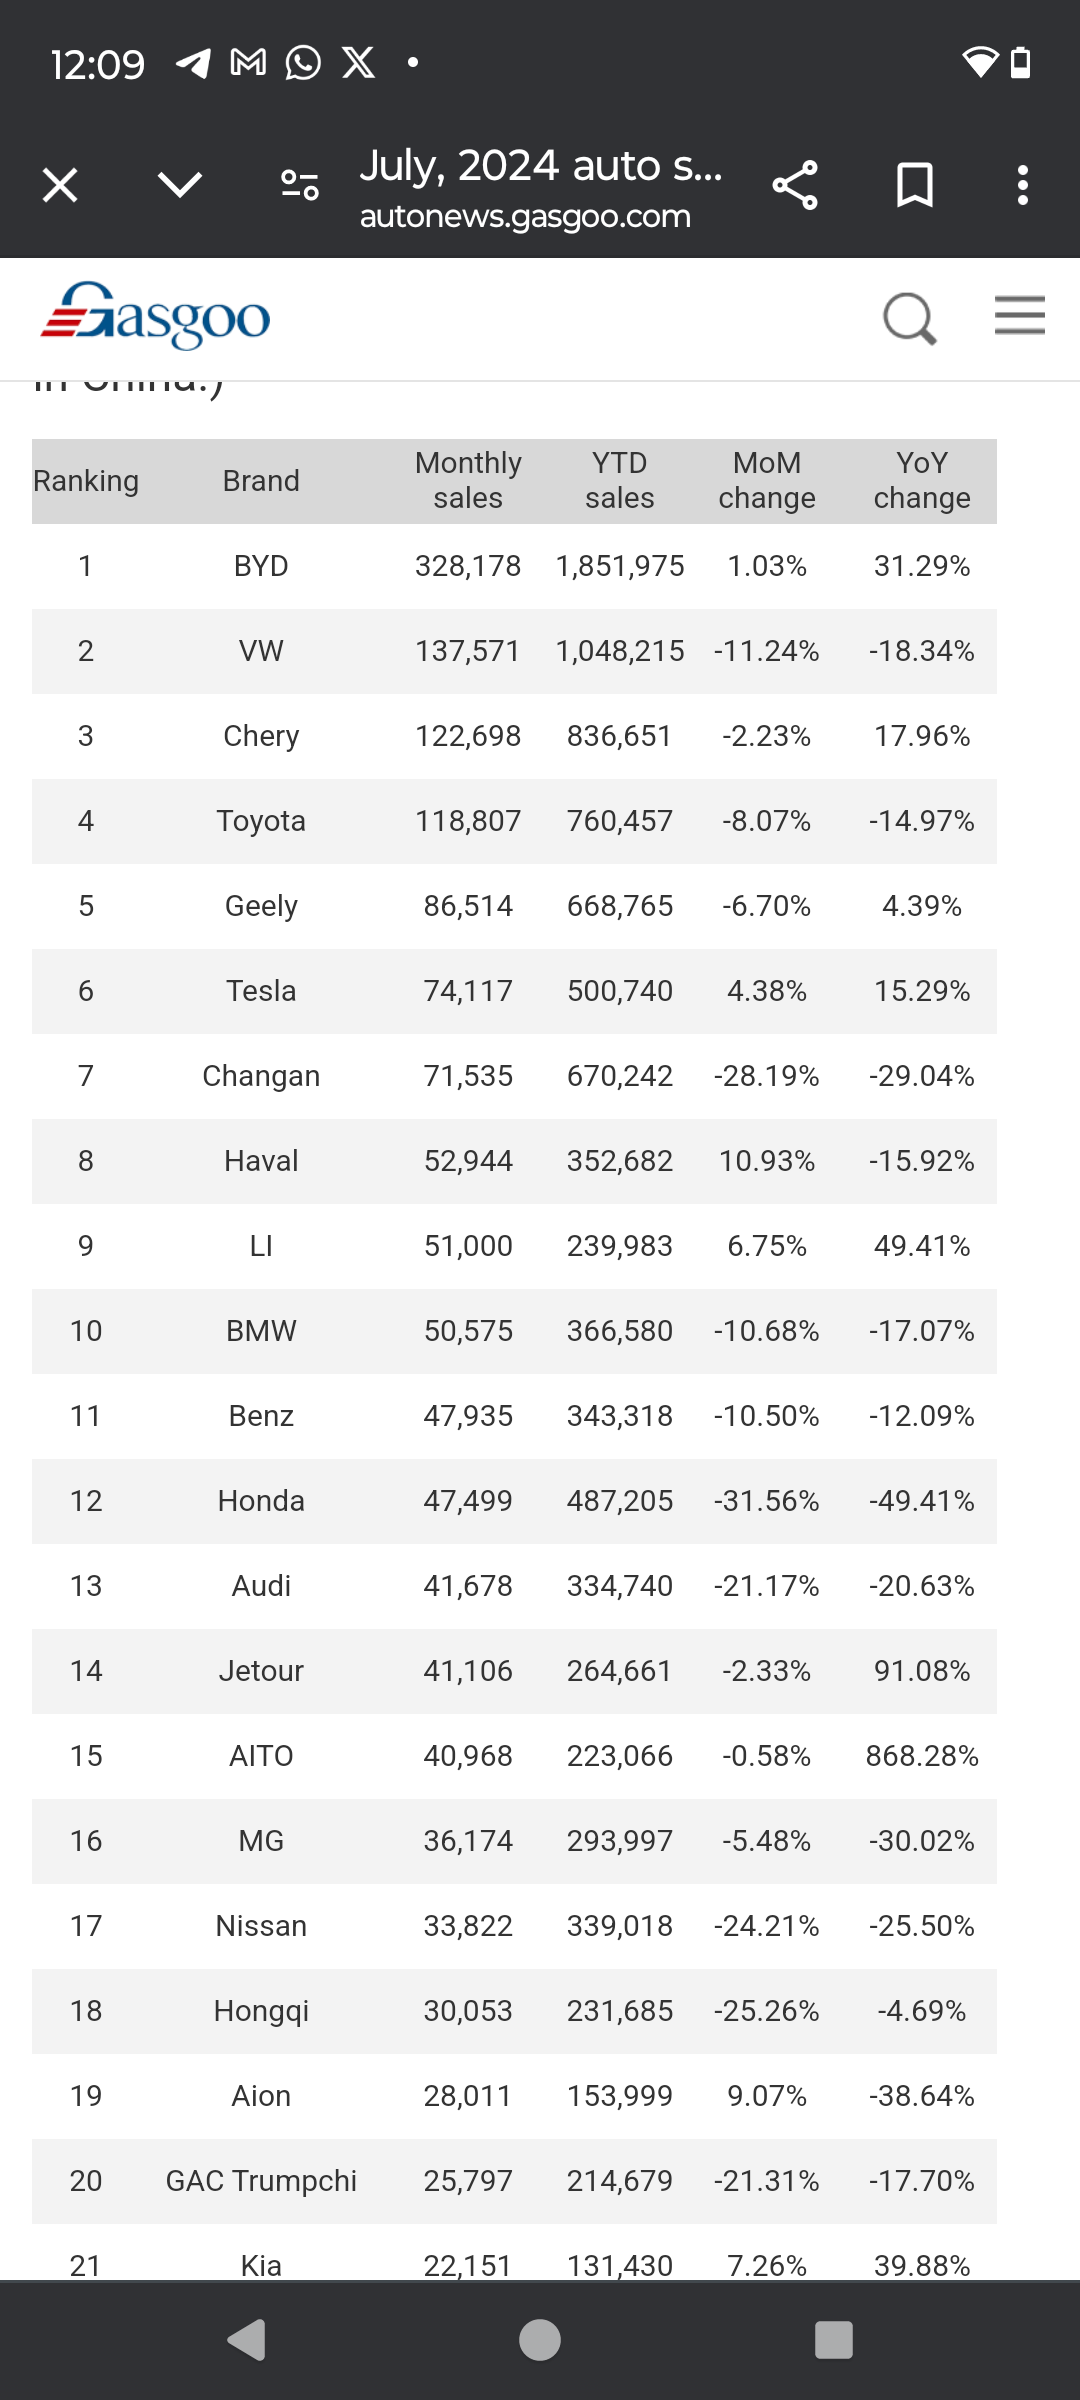The height and width of the screenshot is (2400, 1080).
Task: Open Android recent apps square
Action: pyautogui.click(x=834, y=2340)
